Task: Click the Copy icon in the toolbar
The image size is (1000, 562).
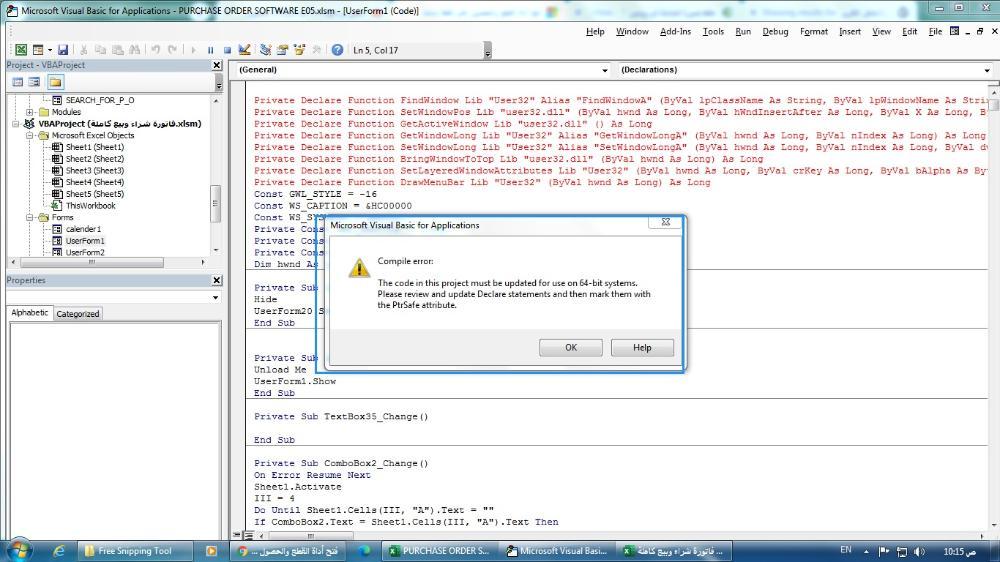Action: pos(100,50)
